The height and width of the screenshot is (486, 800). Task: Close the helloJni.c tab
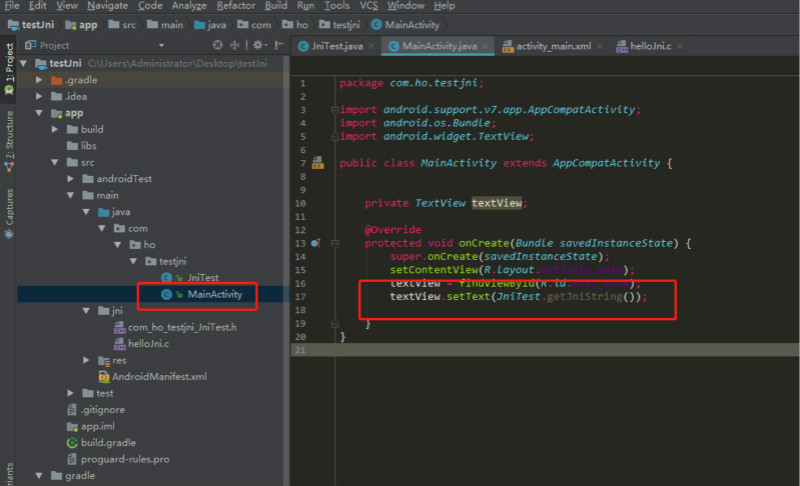coord(680,46)
